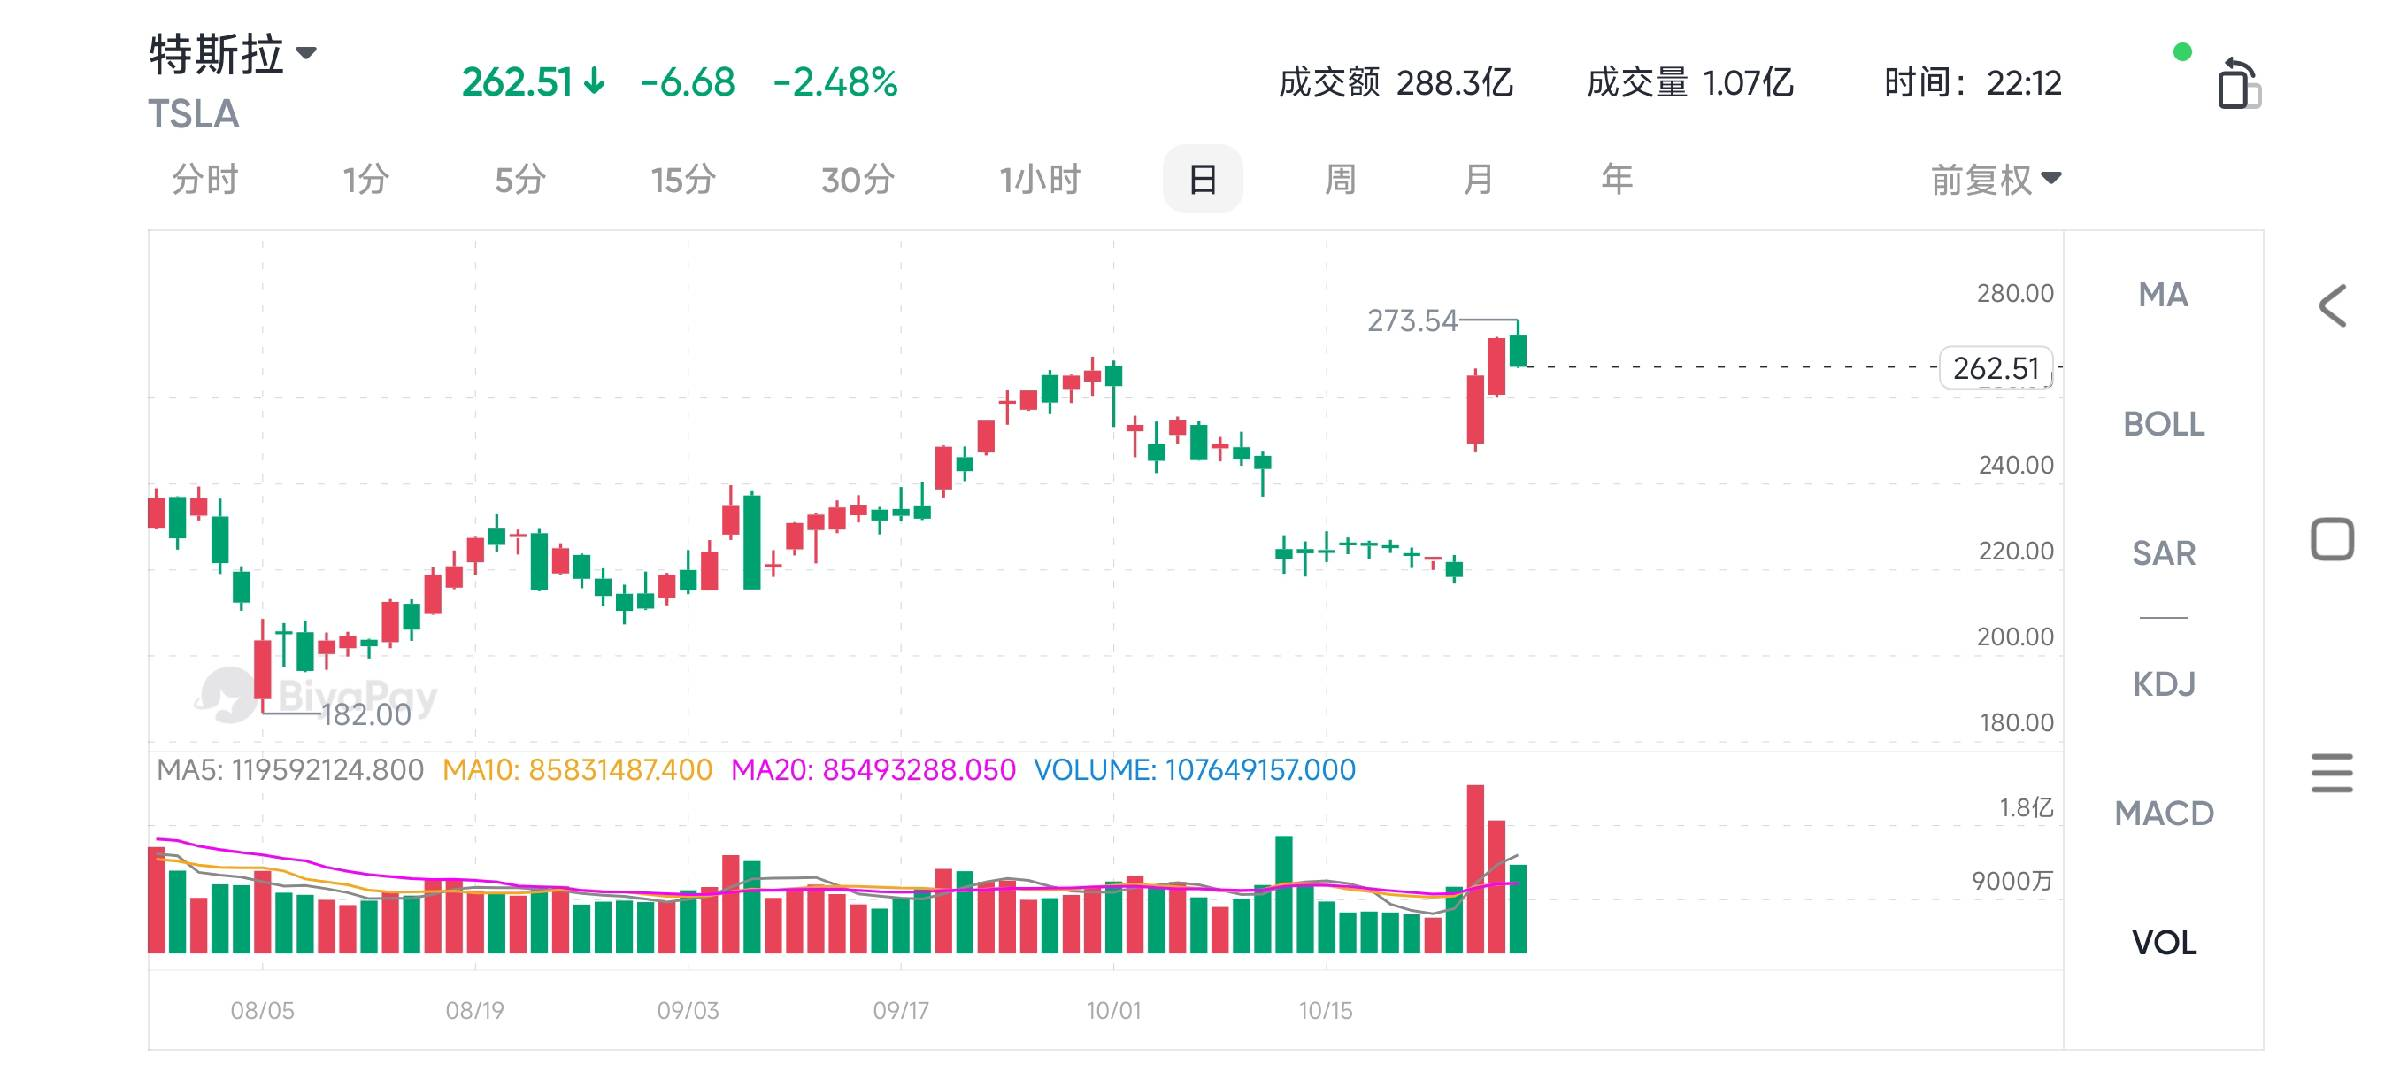Click the 200.00 price axis label
Screen dimensions: 2400x1080
2015,637
